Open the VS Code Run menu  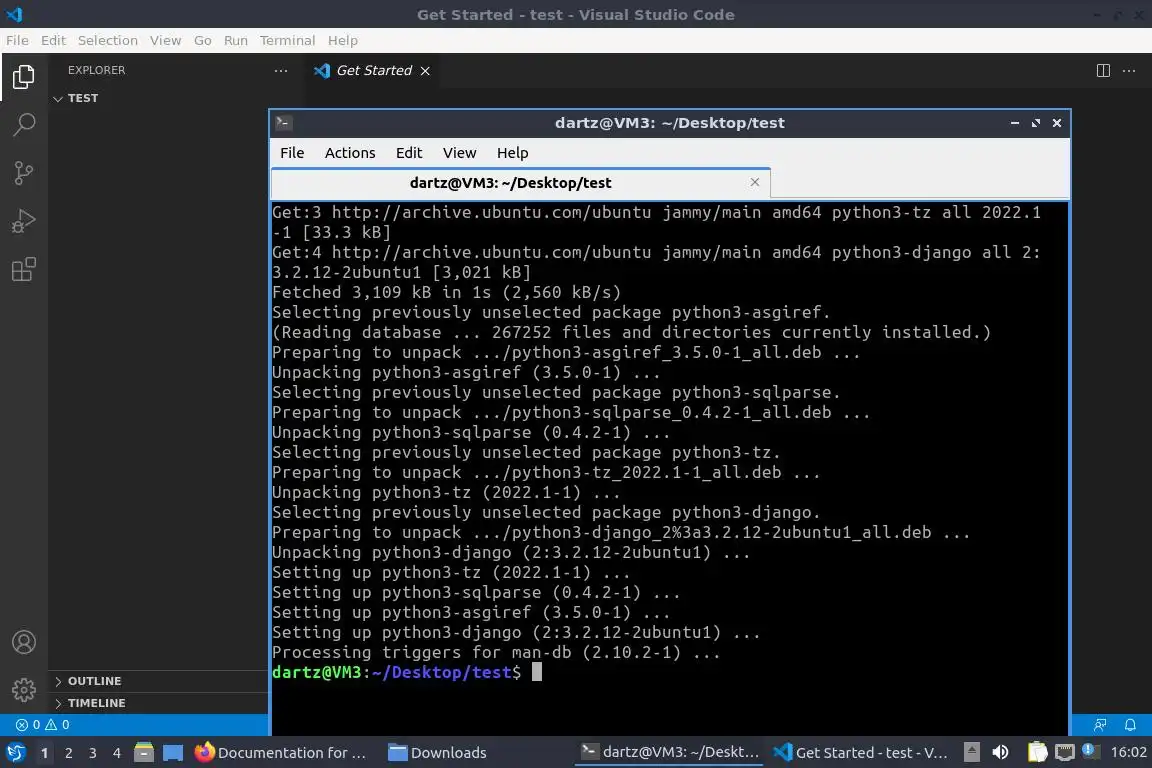click(x=235, y=40)
